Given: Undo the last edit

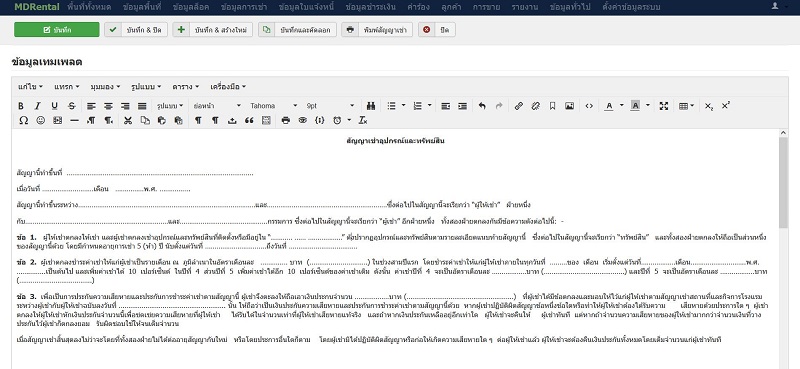Looking at the screenshot, I should click(482, 106).
